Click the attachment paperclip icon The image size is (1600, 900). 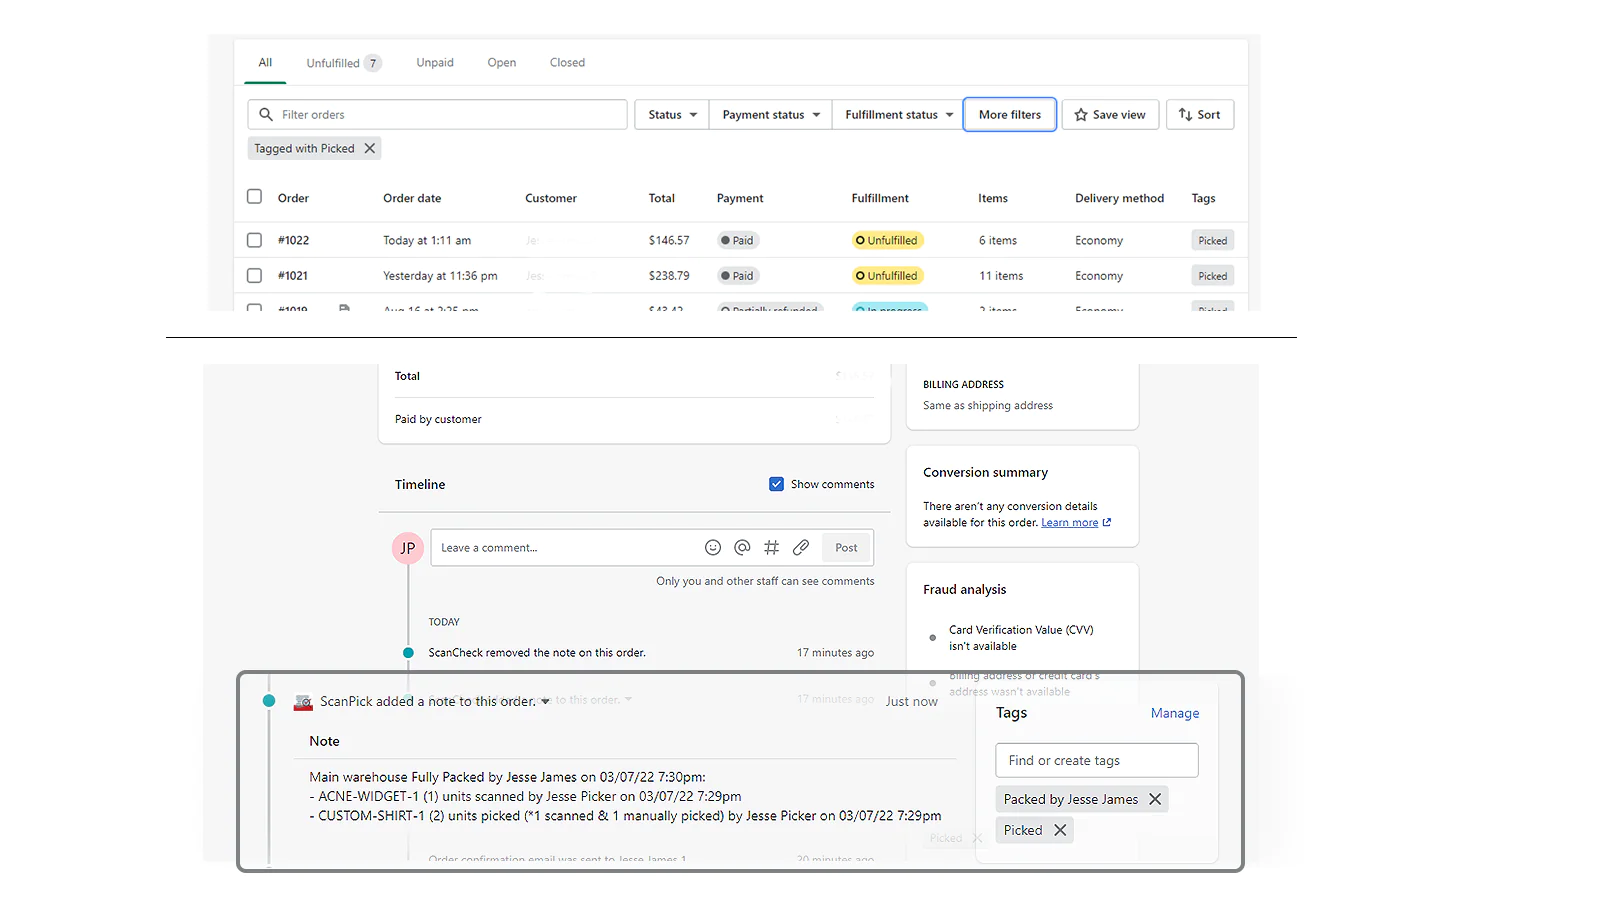(801, 548)
